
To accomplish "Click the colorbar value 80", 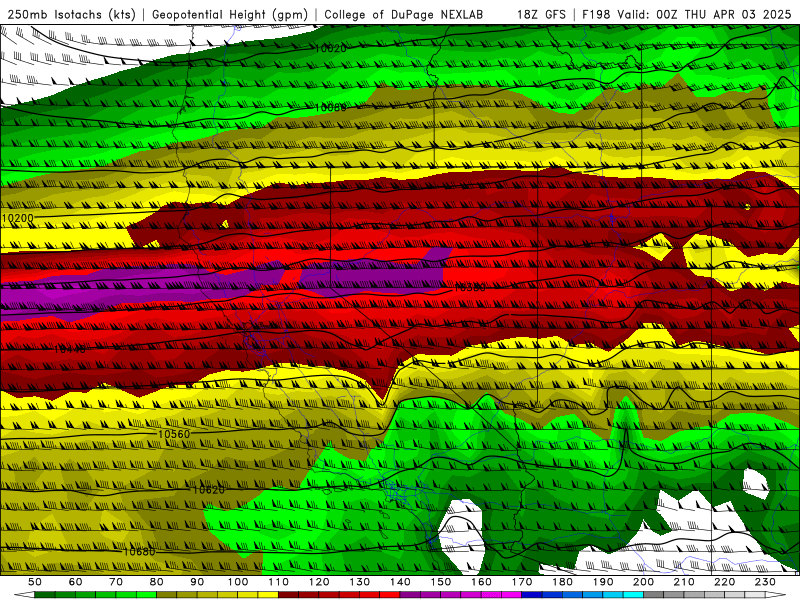I will 156,582.
